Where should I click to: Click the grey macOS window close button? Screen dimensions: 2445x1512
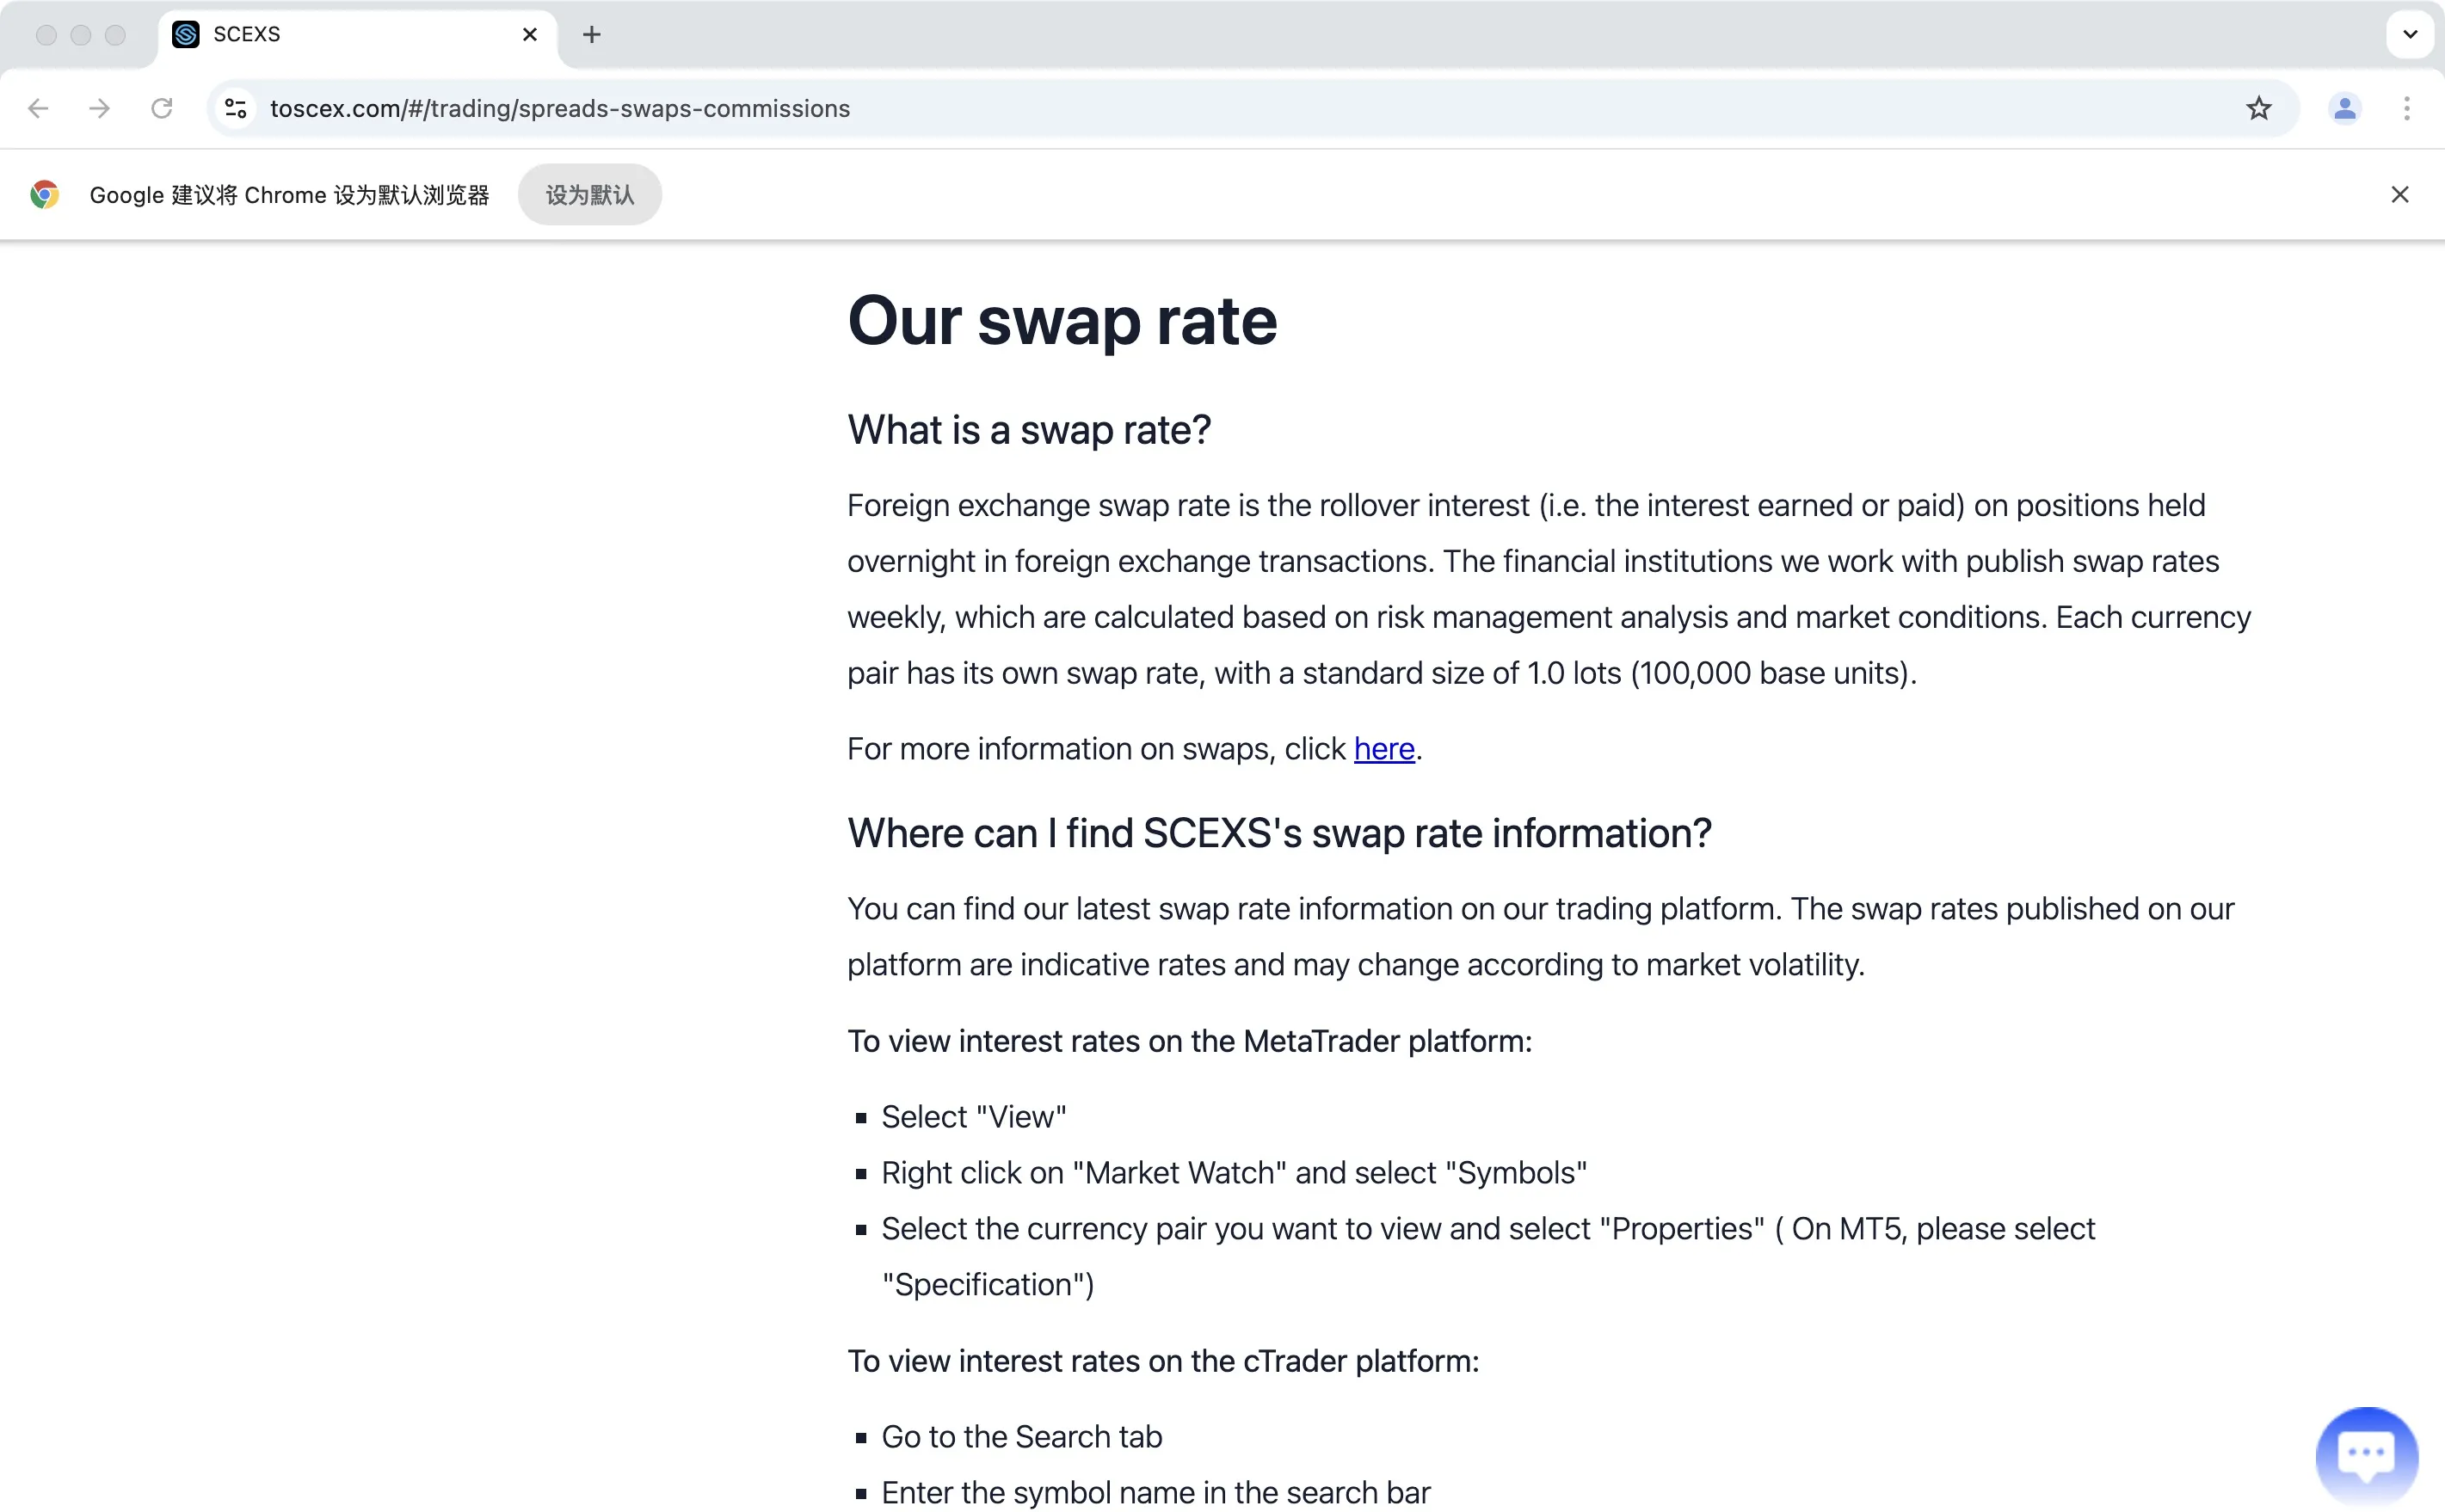46,35
